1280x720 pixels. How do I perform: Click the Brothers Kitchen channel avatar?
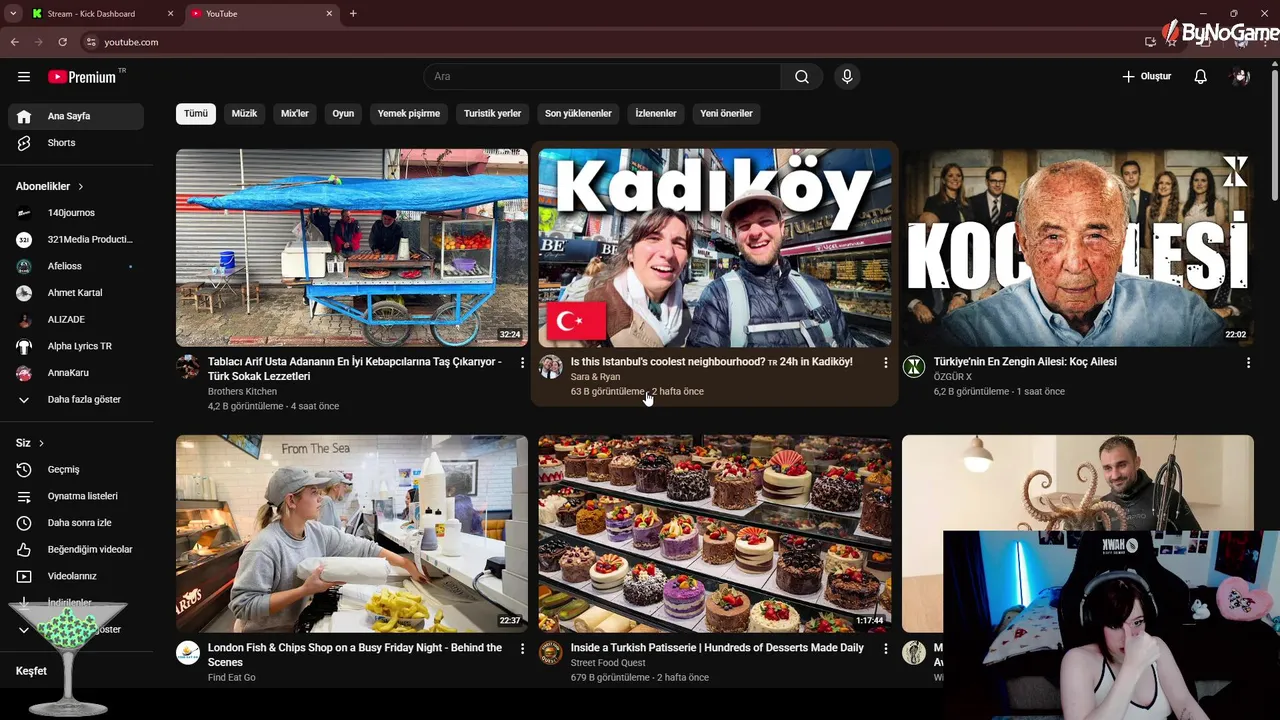coord(188,367)
